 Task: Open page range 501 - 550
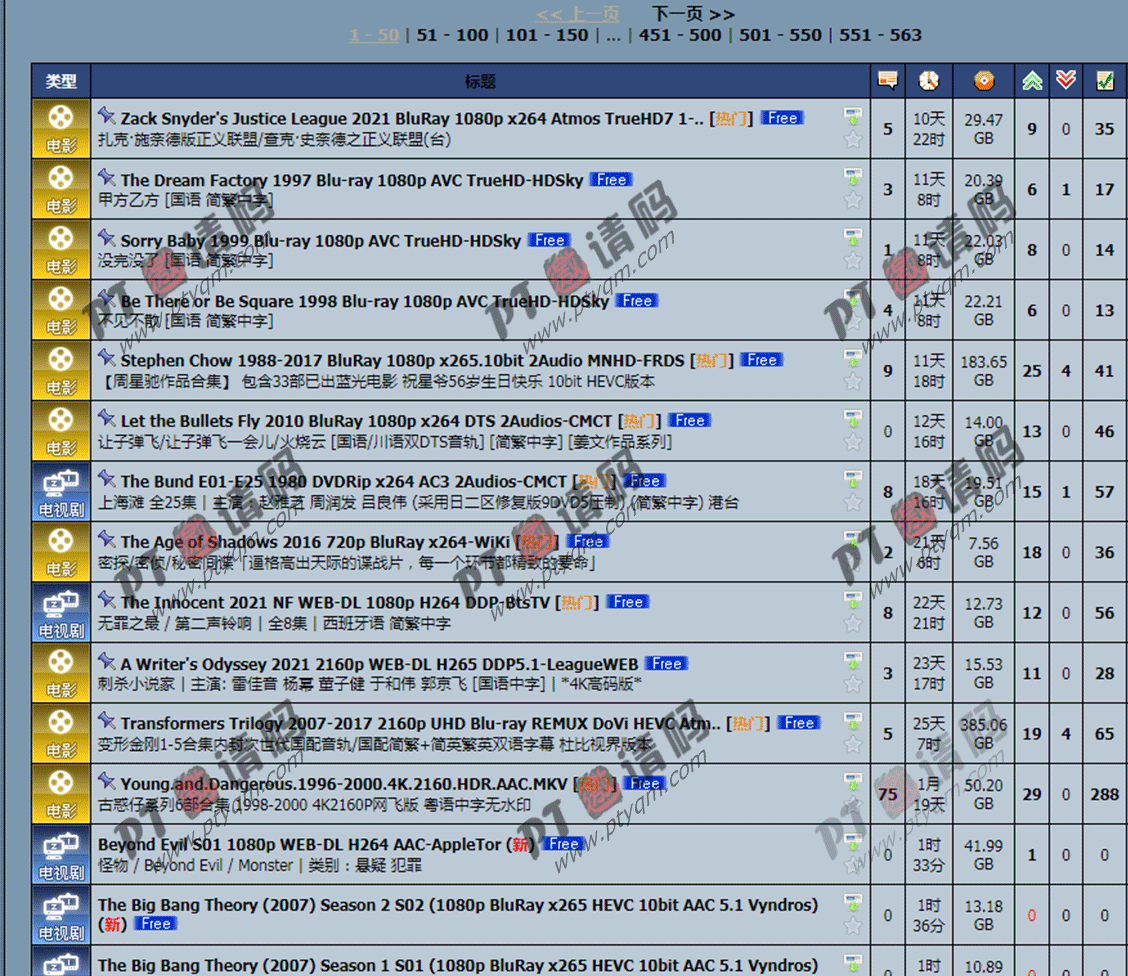tap(781, 35)
